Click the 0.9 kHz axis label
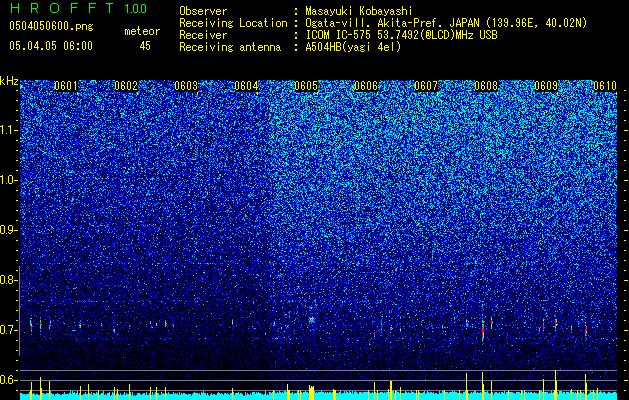Image resolution: width=629 pixels, height=400 pixels. tap(8, 230)
